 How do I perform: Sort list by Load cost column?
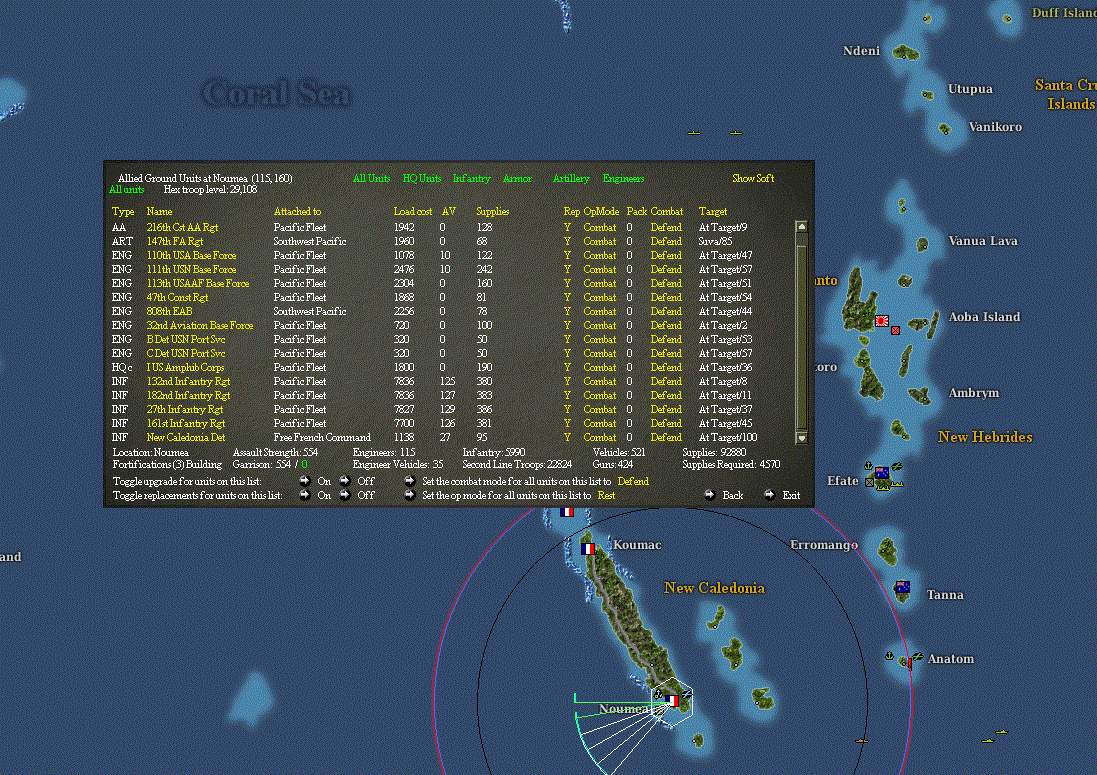(x=413, y=211)
